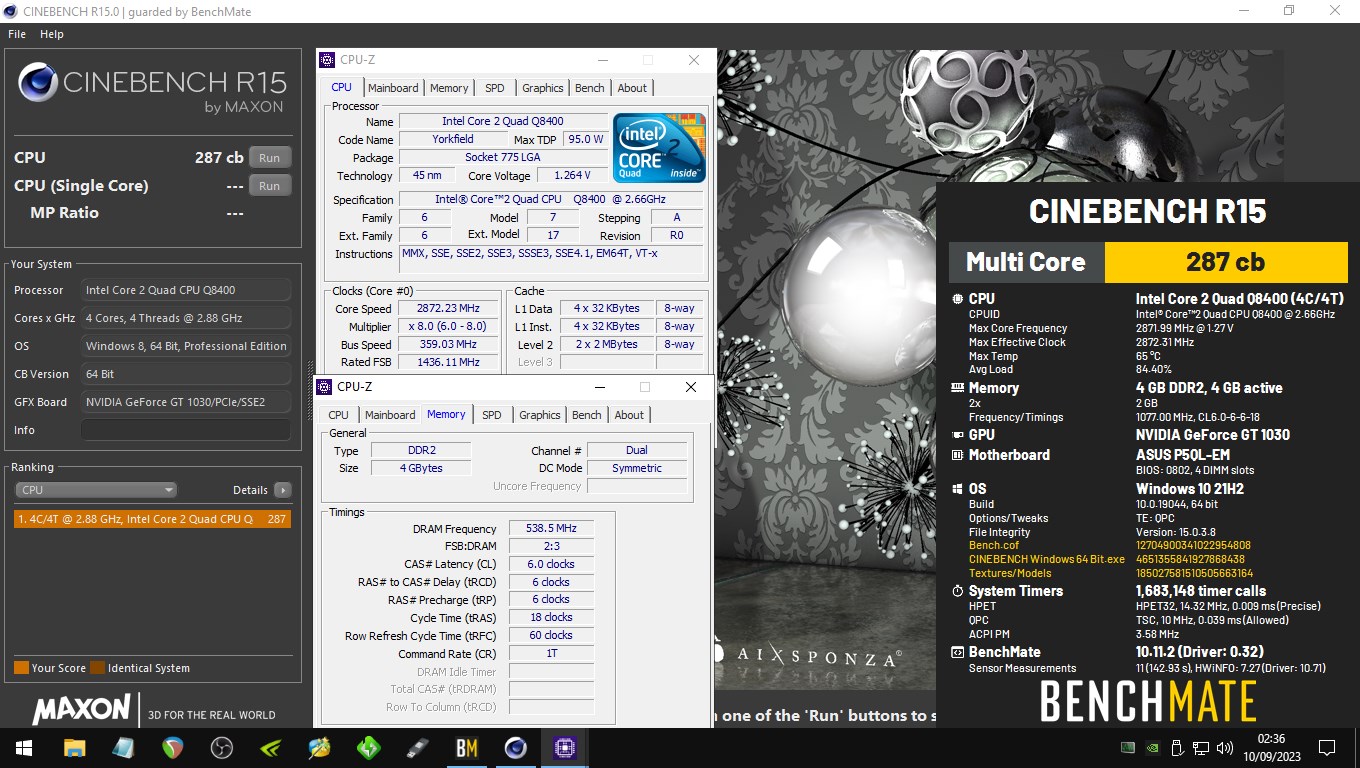
Task: Click the Rated FSB 1436.11 MHz value
Action: tap(449, 362)
